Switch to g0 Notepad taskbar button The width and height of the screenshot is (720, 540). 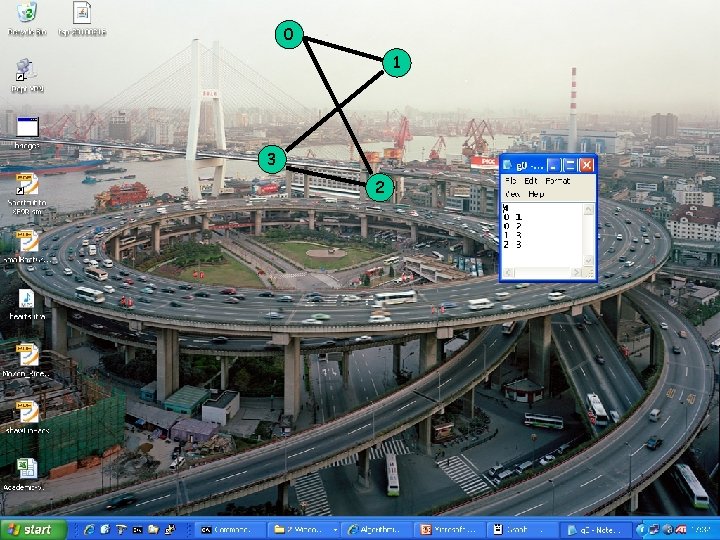[598, 530]
